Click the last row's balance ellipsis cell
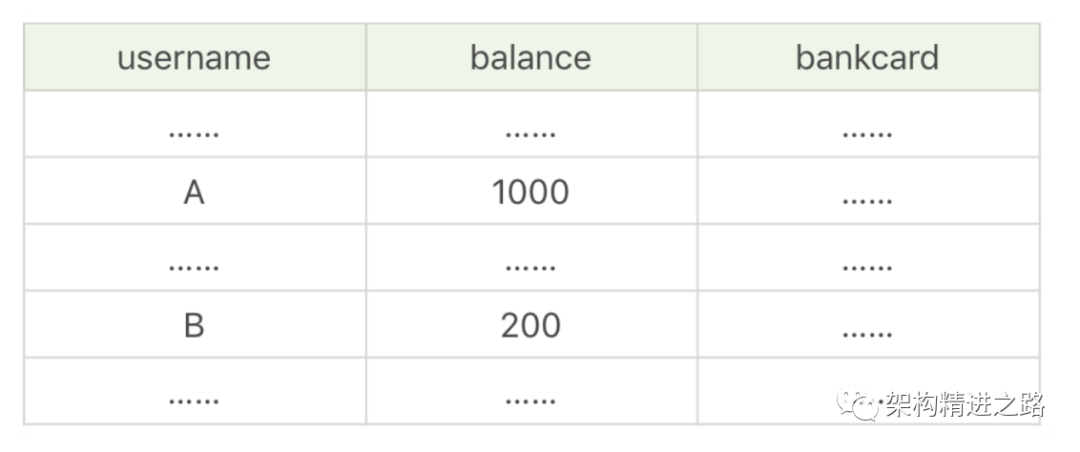The height and width of the screenshot is (452, 1080). (531, 398)
